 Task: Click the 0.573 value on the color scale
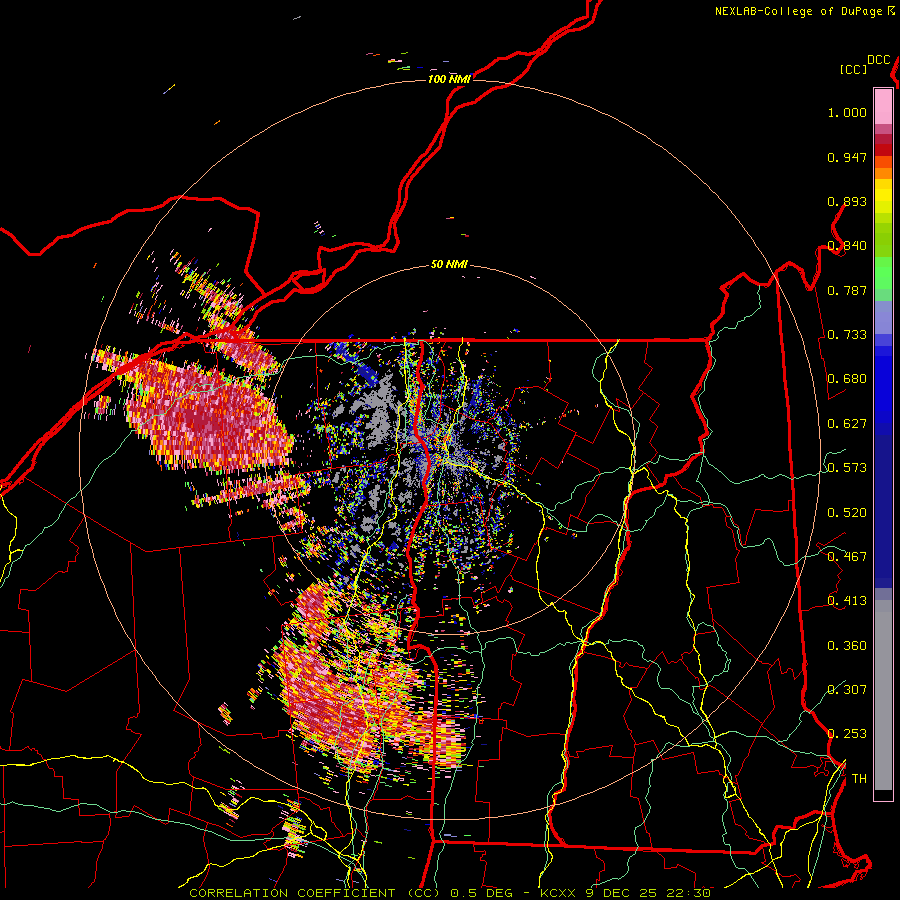847,468
